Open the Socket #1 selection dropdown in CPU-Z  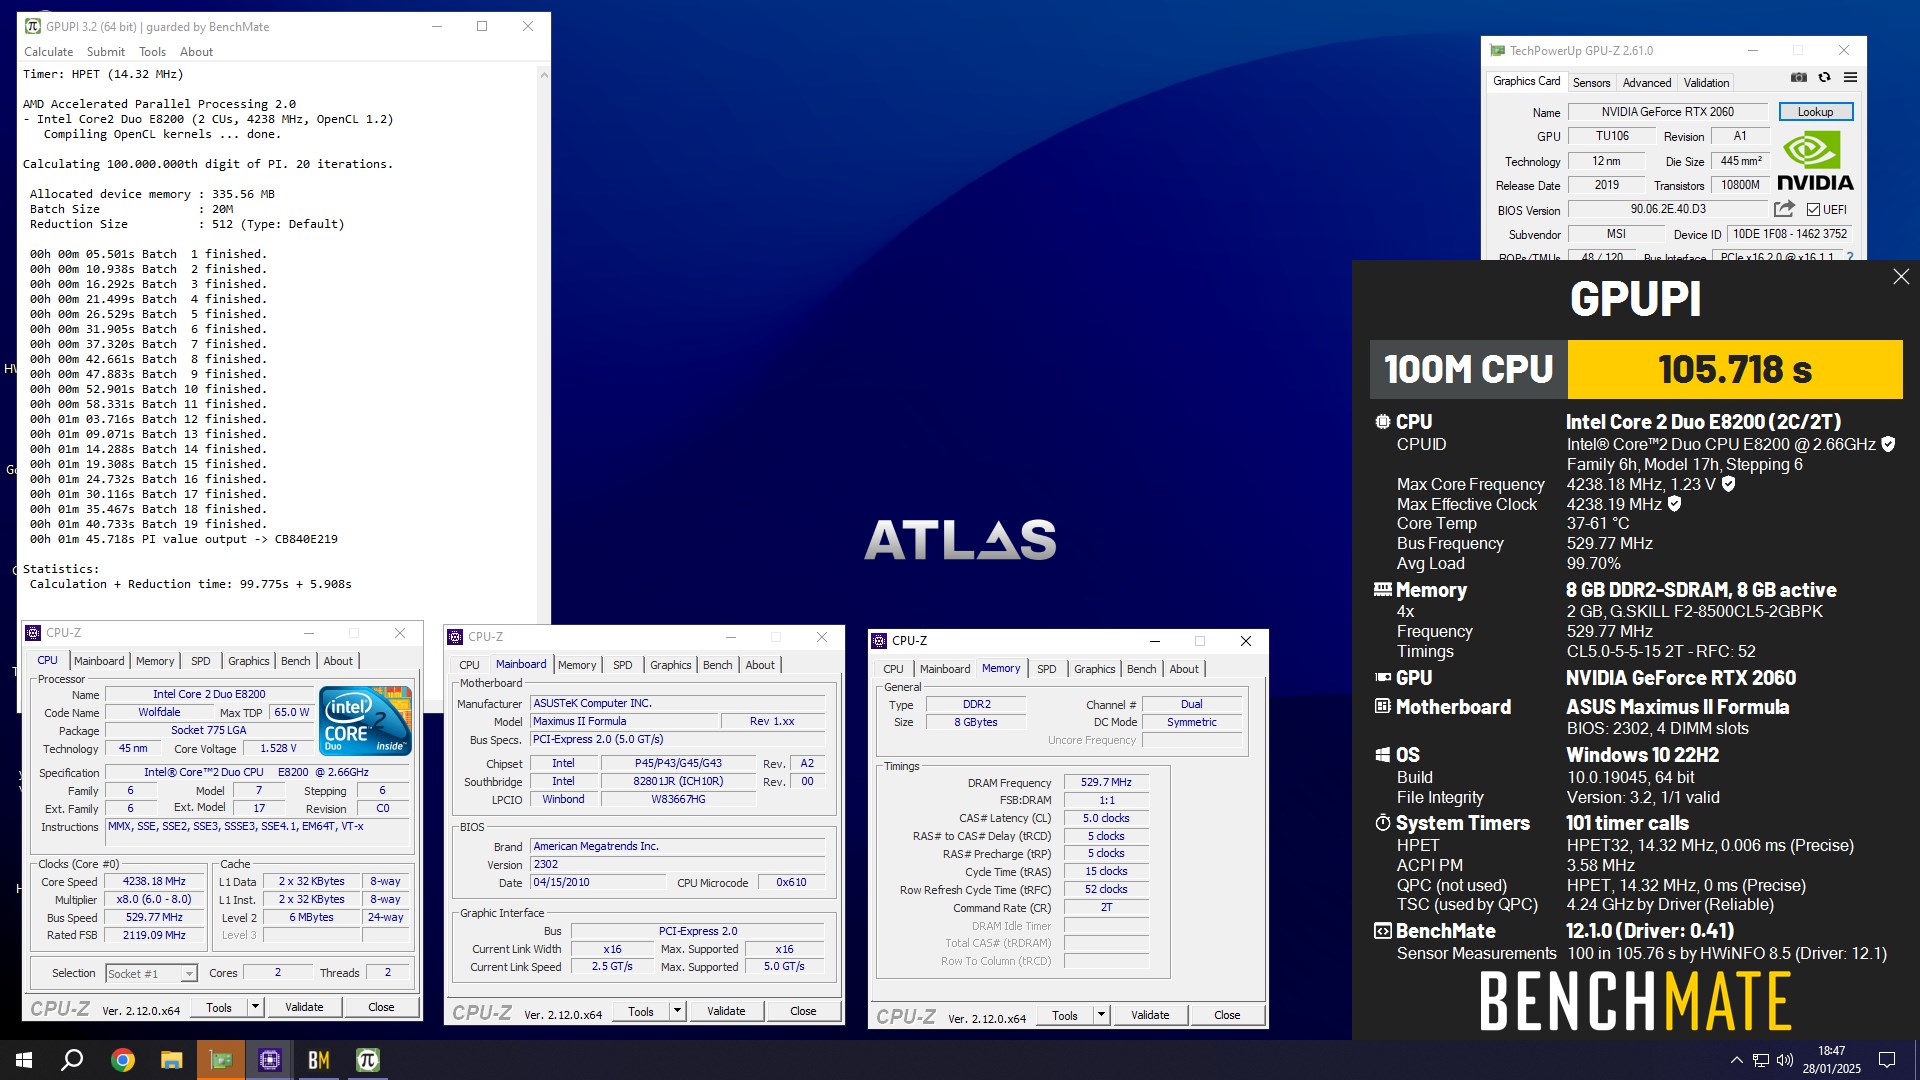click(188, 973)
